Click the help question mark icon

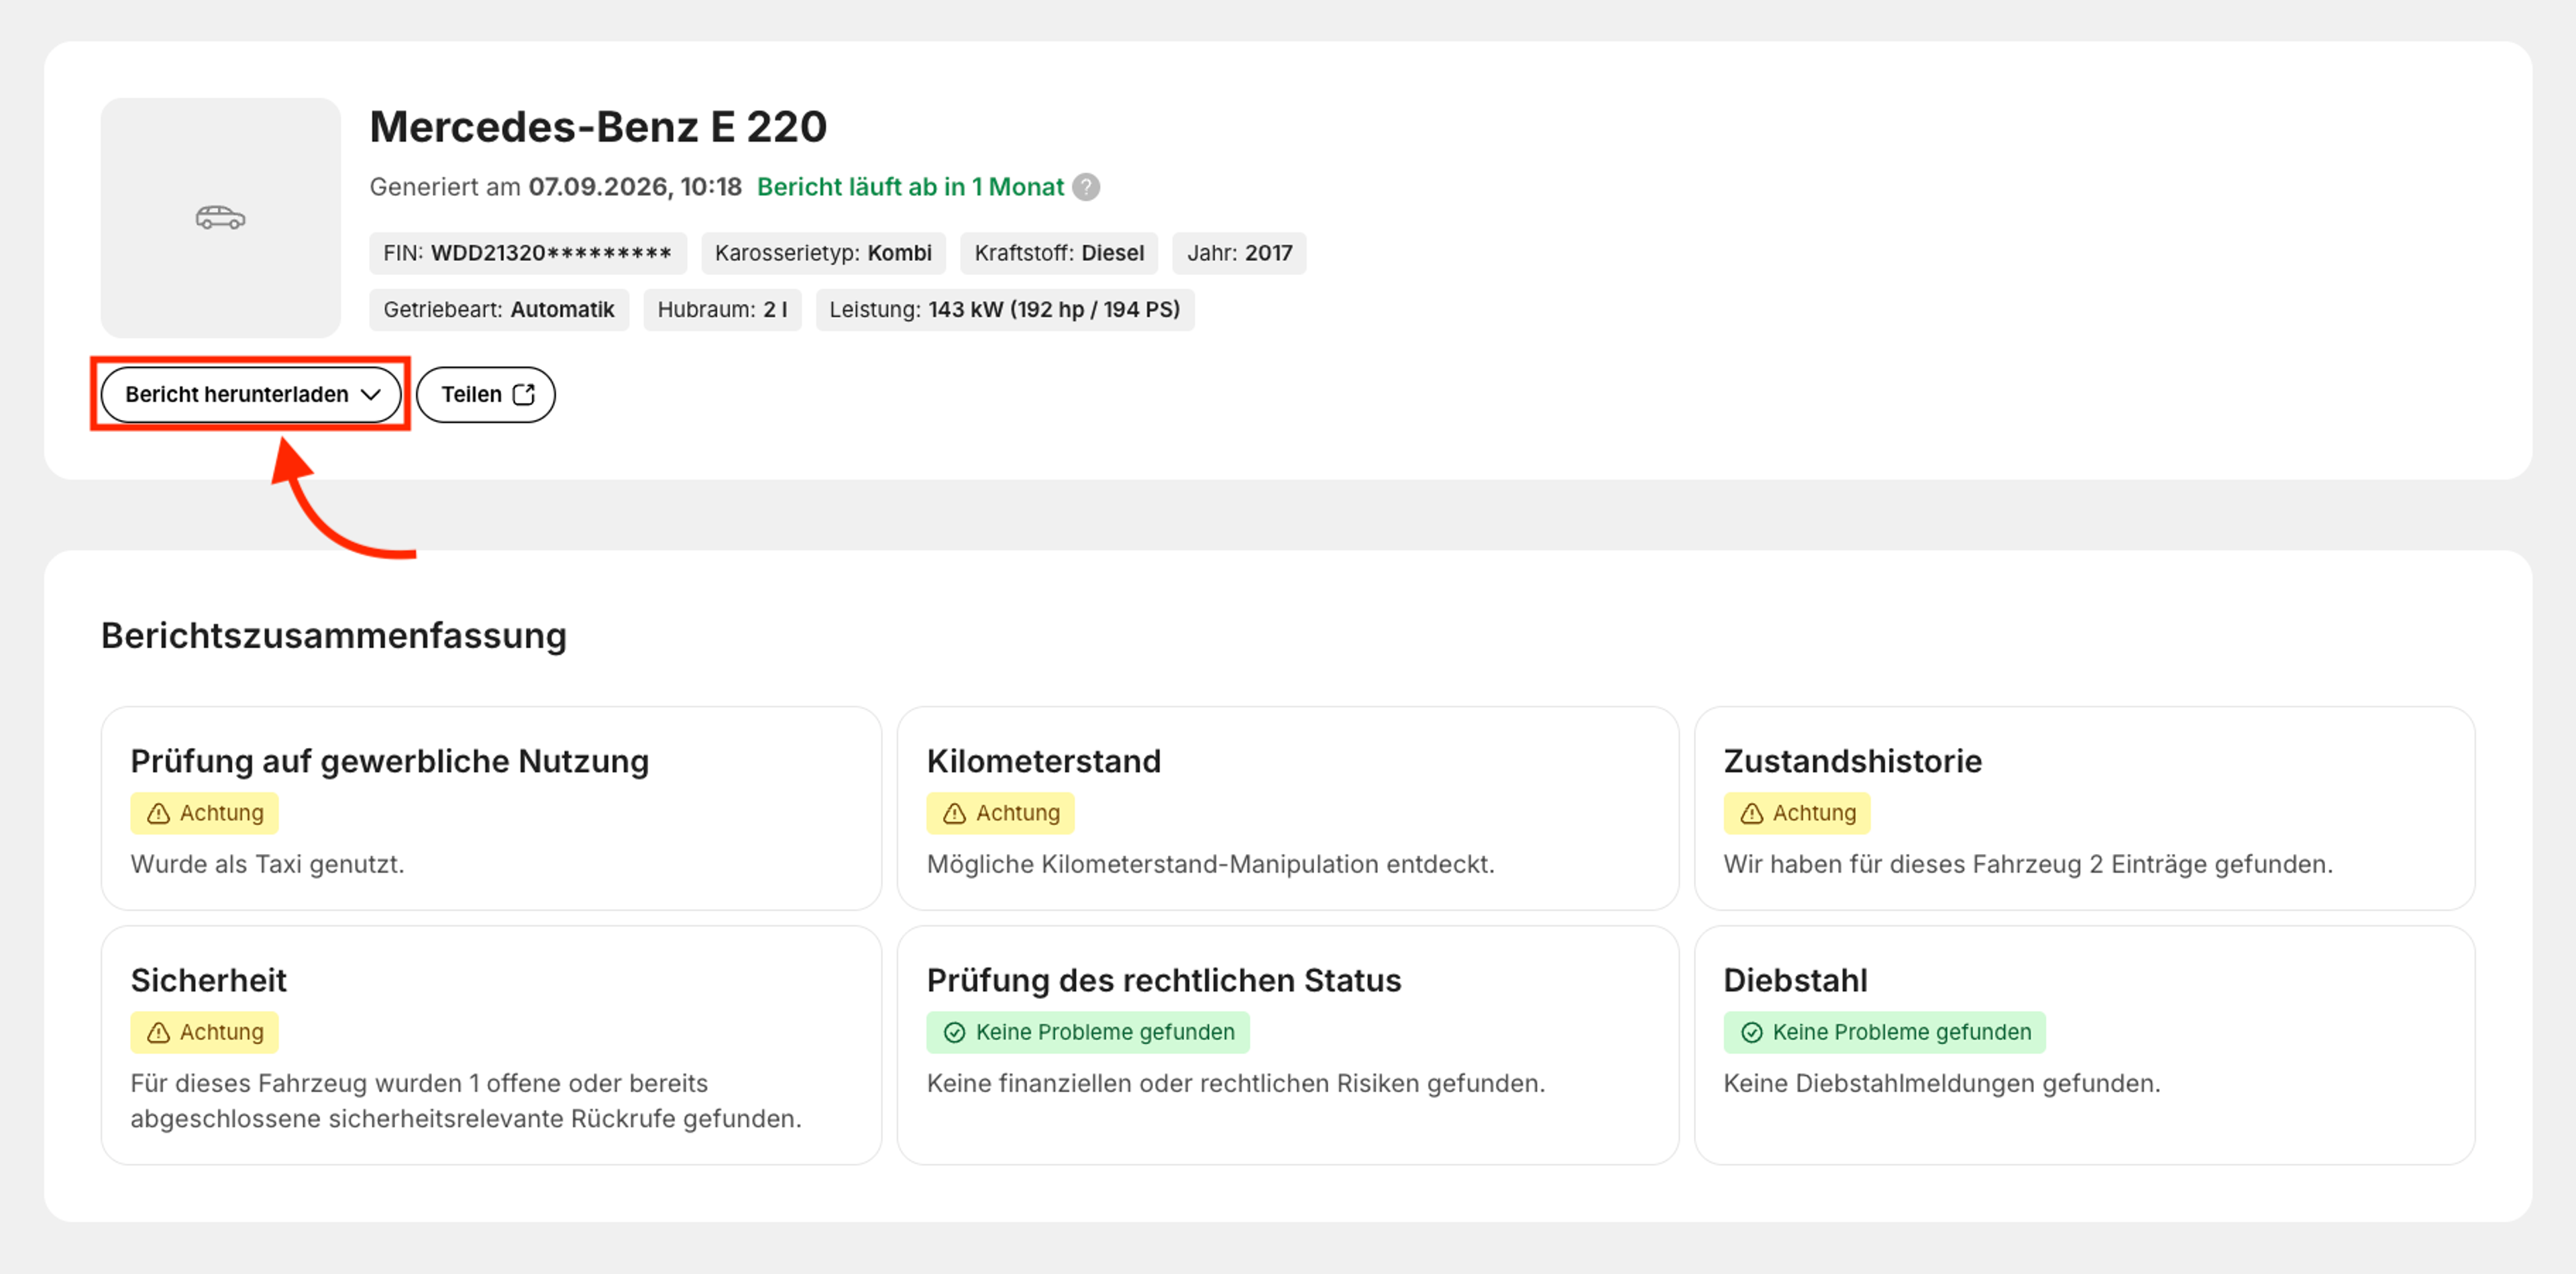click(x=1086, y=187)
